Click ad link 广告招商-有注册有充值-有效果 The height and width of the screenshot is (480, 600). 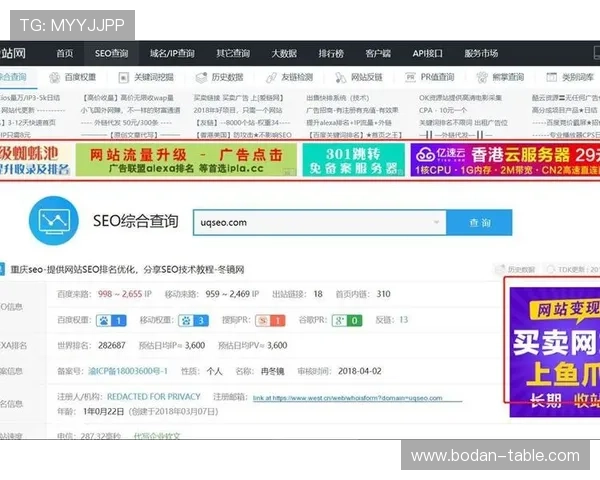352,110
